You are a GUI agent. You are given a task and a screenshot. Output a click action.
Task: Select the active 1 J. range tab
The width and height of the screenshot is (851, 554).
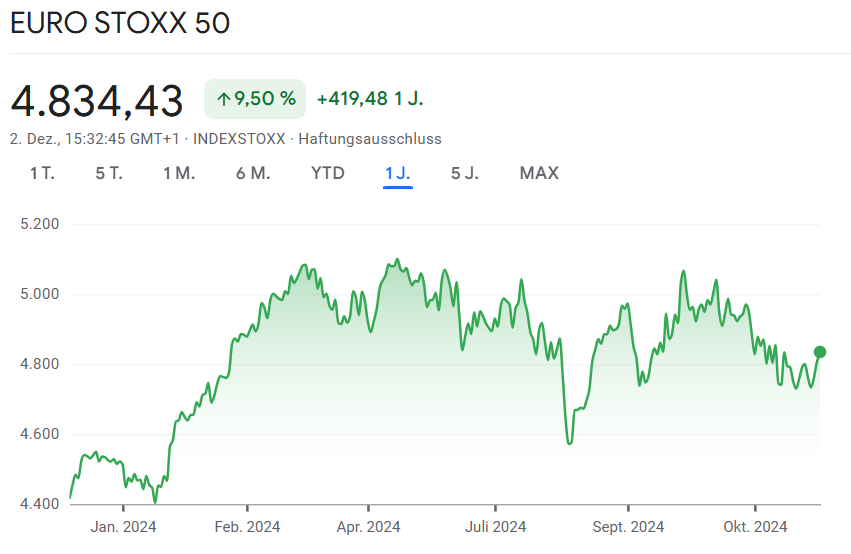(398, 174)
